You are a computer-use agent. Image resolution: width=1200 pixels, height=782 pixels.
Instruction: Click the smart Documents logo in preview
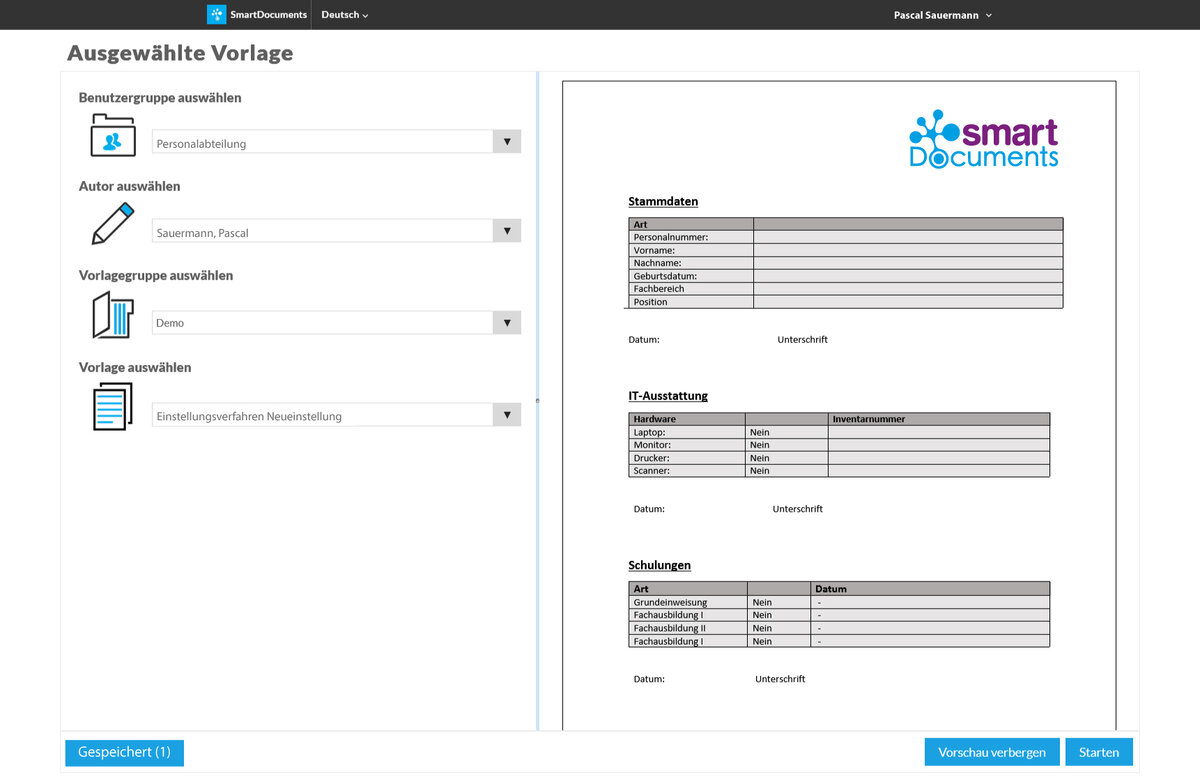click(983, 139)
